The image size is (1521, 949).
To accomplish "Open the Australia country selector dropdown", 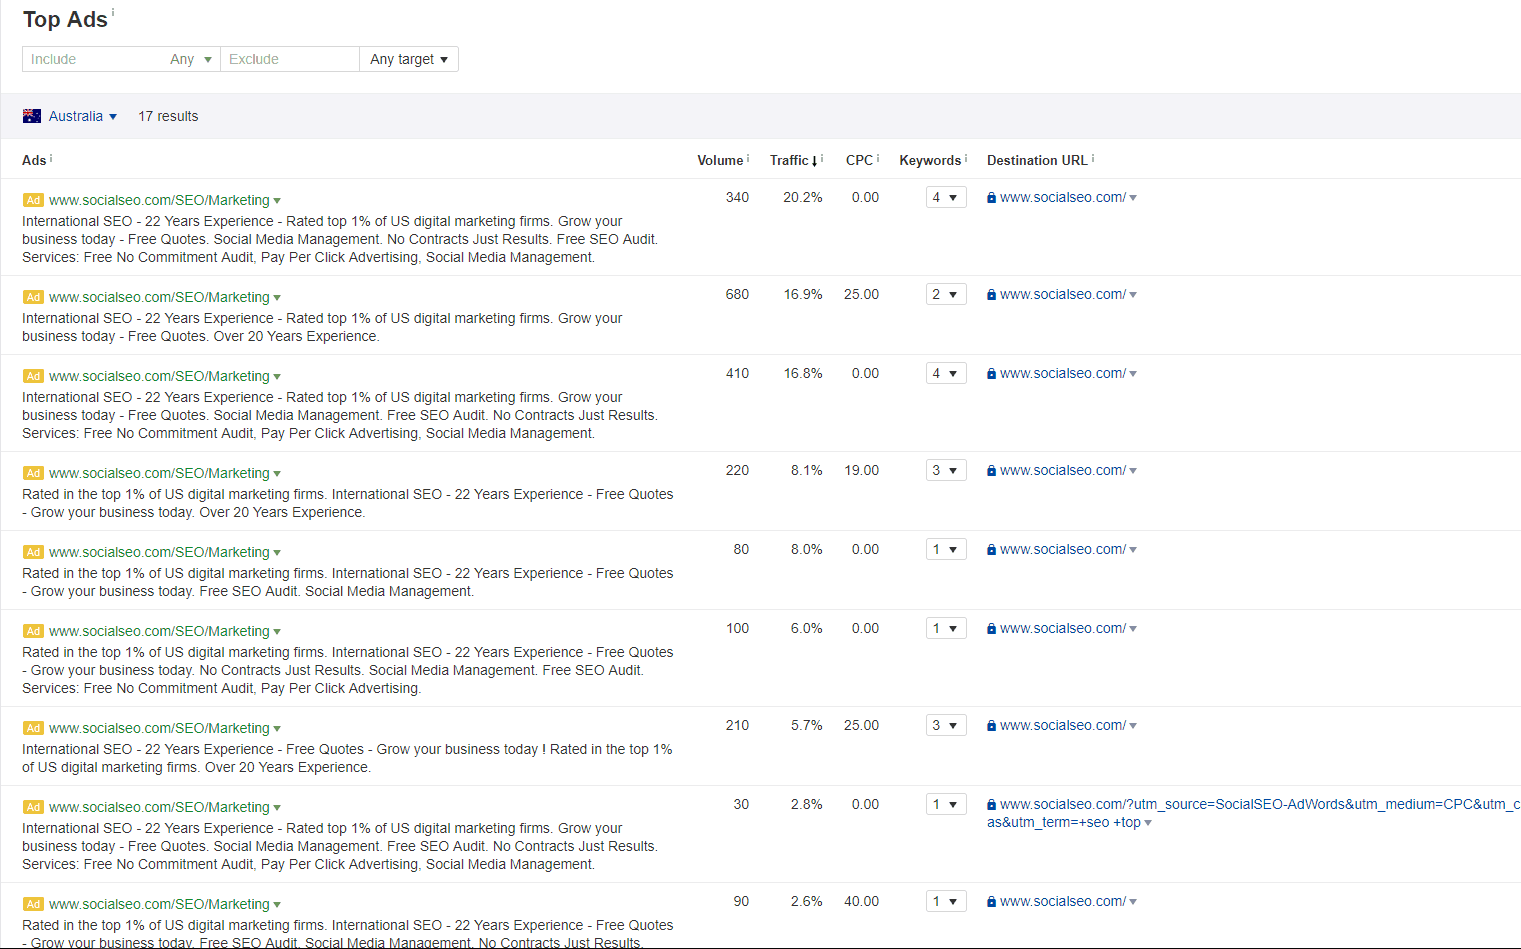I will tap(113, 116).
